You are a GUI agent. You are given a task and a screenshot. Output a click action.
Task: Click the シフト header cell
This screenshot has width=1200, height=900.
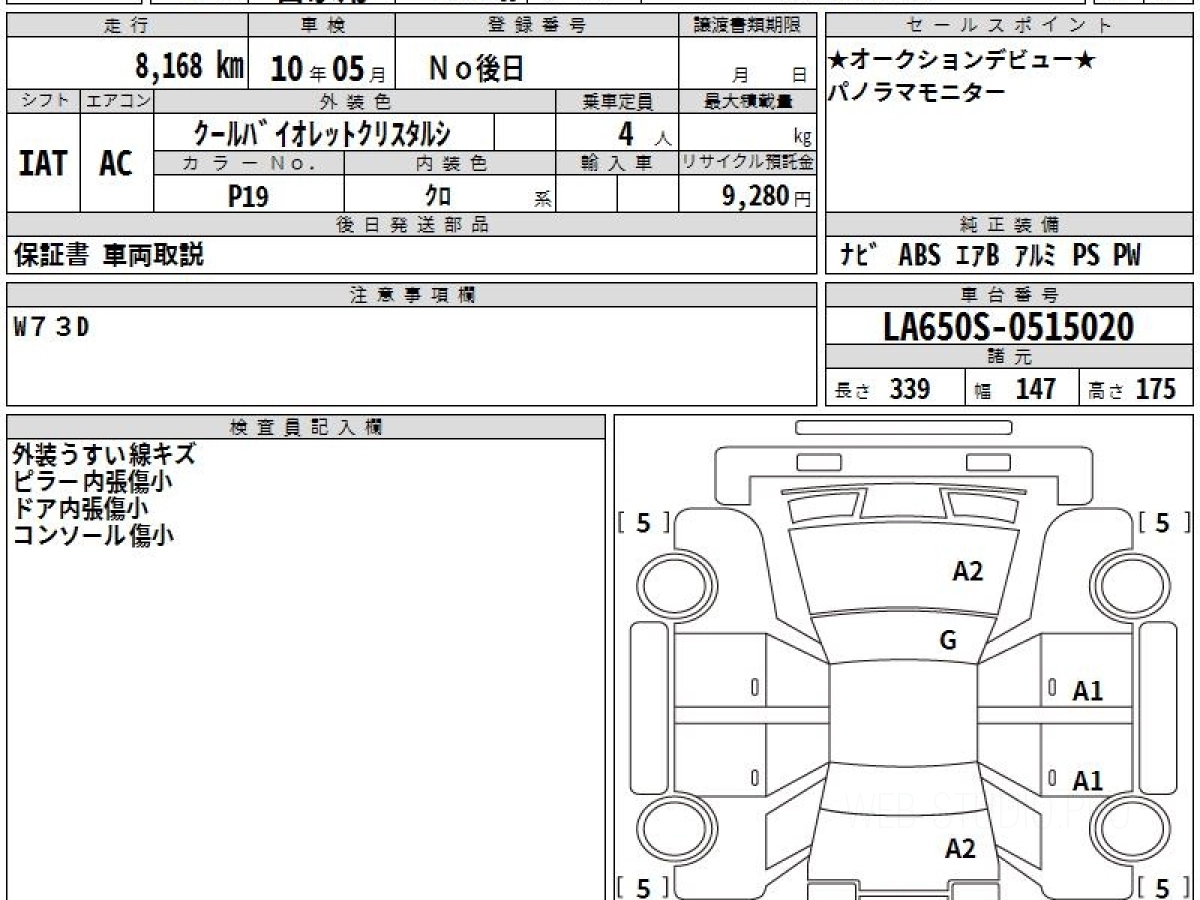click(x=44, y=101)
